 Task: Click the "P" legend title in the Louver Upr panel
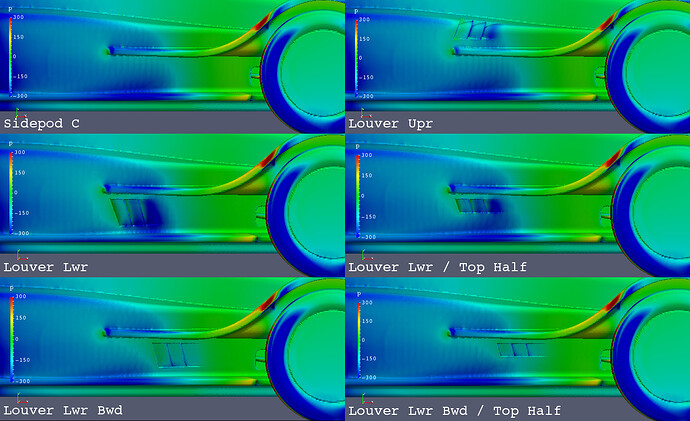click(356, 12)
